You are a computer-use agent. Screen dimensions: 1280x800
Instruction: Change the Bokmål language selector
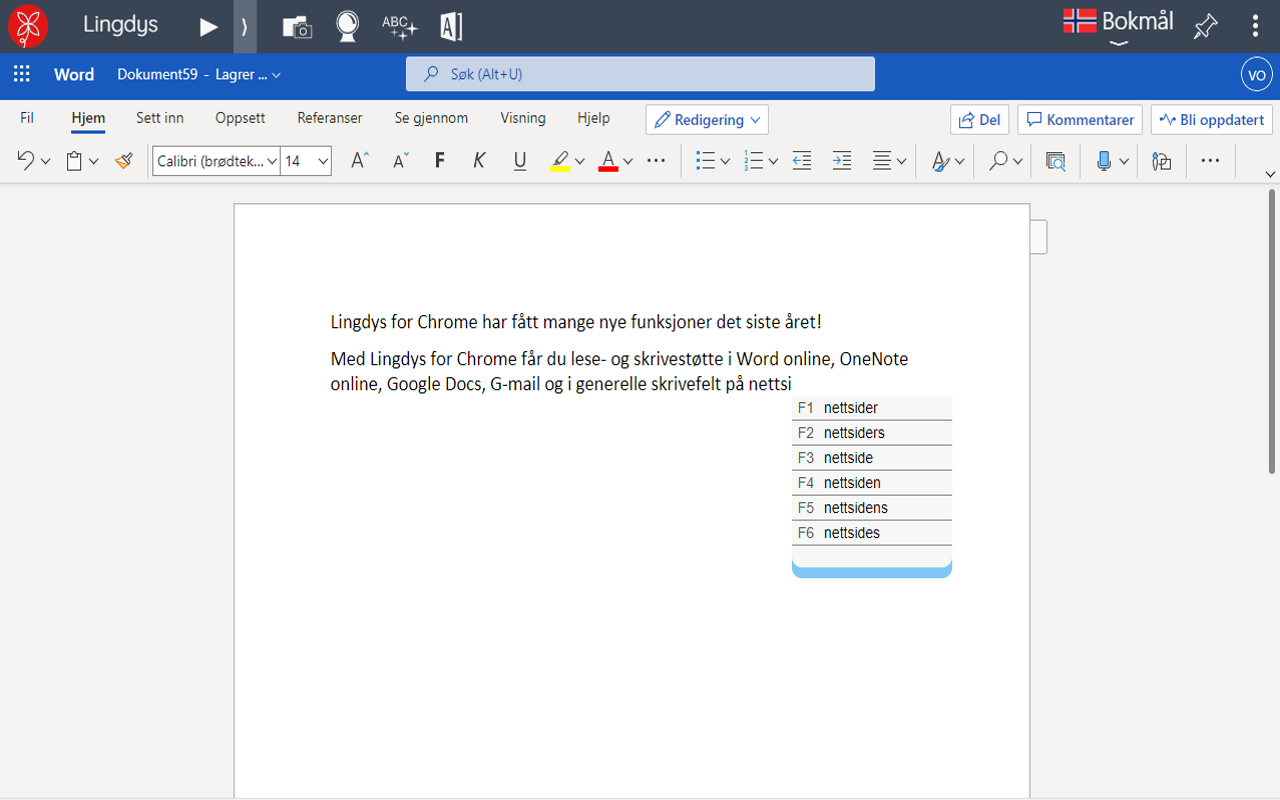click(1118, 24)
